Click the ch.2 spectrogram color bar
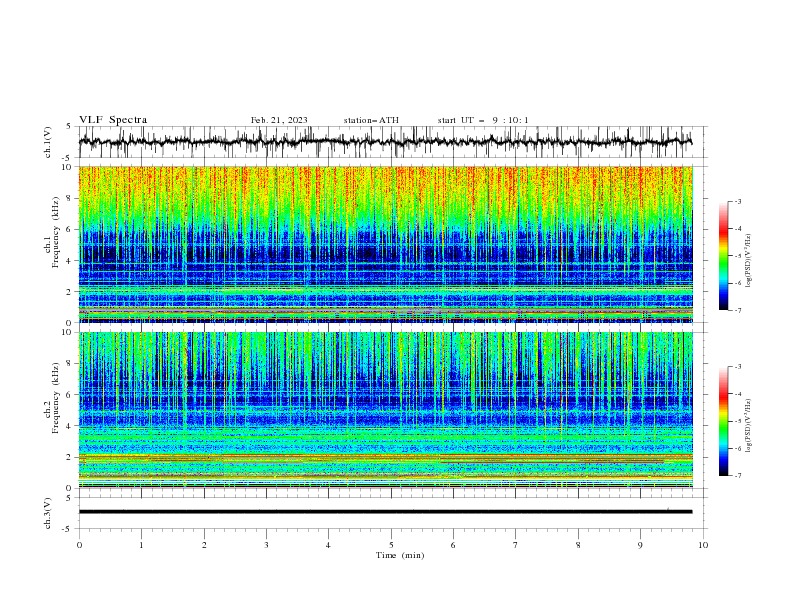The width and height of the screenshot is (792, 612). pos(724,421)
